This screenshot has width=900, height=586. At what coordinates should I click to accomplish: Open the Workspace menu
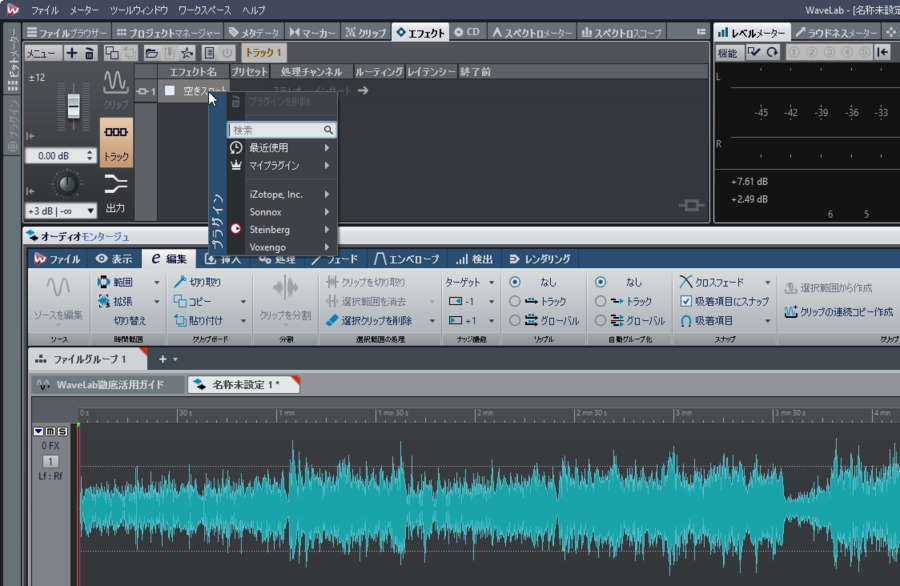coord(204,10)
